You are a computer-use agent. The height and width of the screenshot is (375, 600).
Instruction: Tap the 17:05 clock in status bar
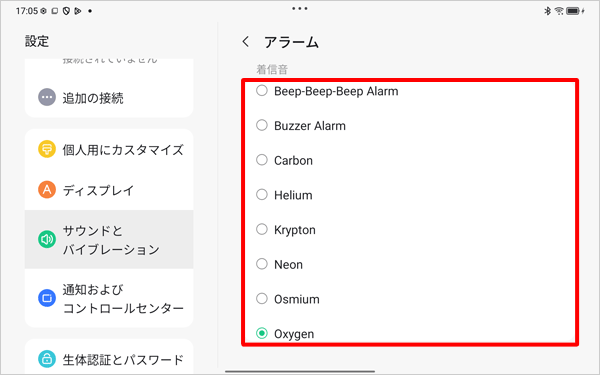pos(26,11)
